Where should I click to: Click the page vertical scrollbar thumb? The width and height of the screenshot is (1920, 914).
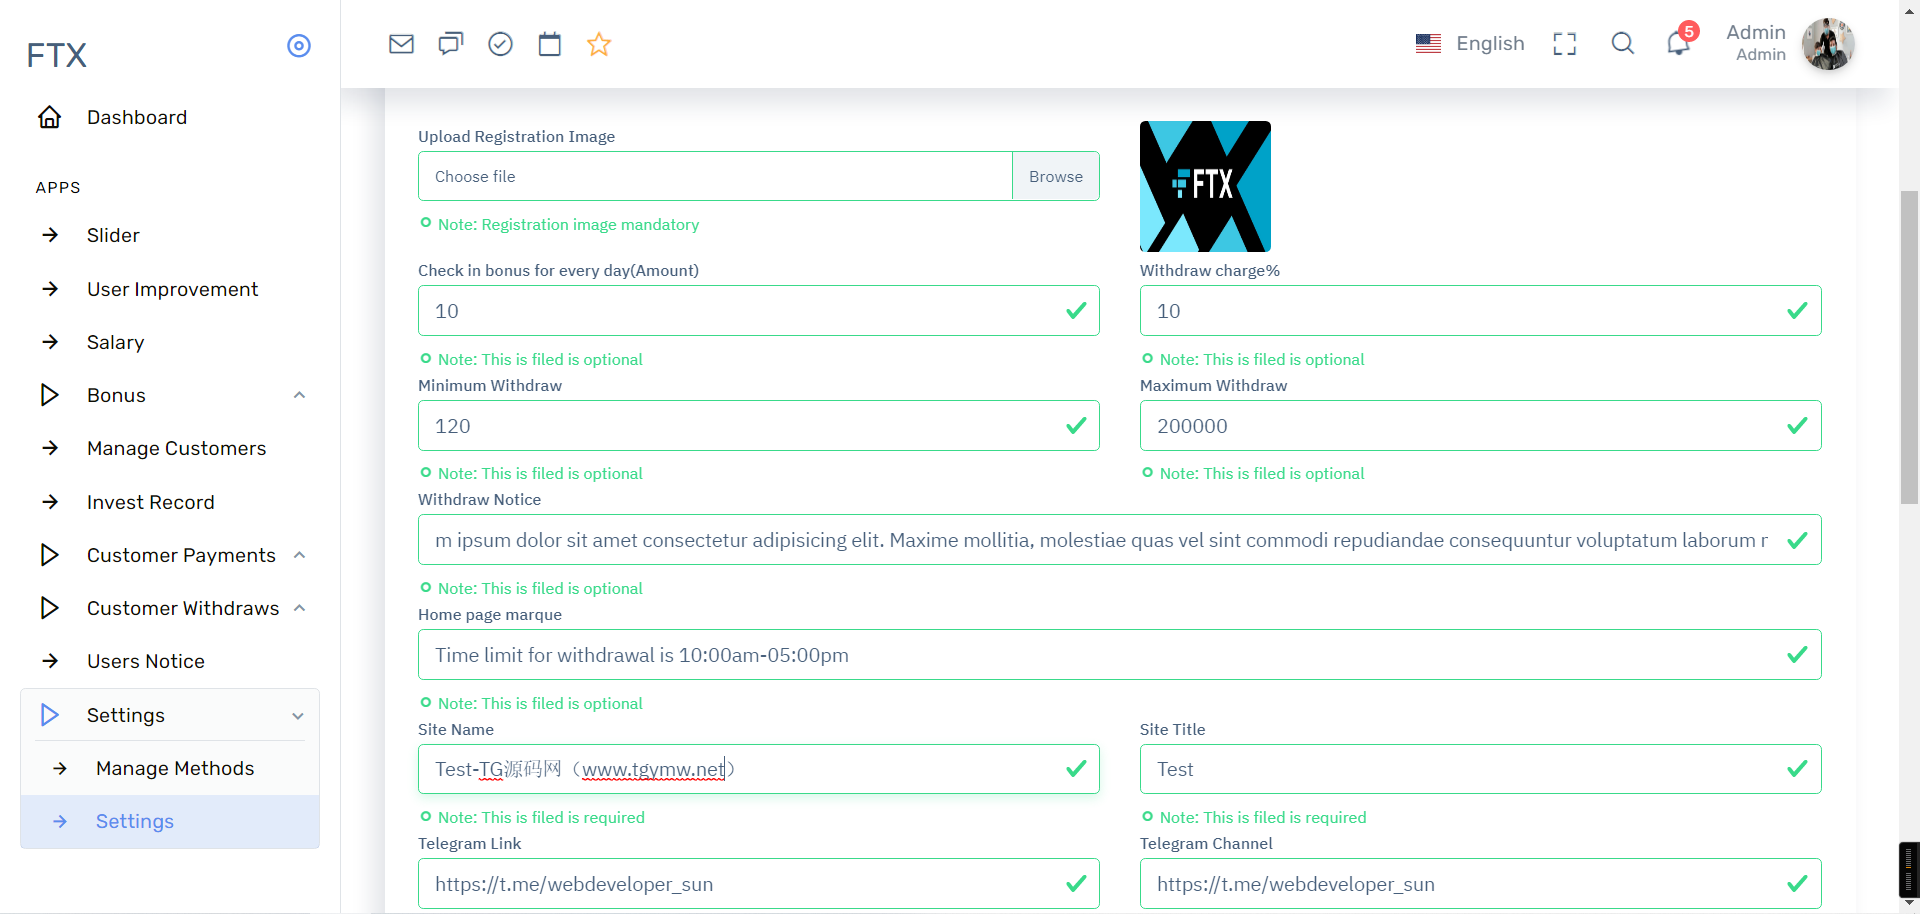1909,347
